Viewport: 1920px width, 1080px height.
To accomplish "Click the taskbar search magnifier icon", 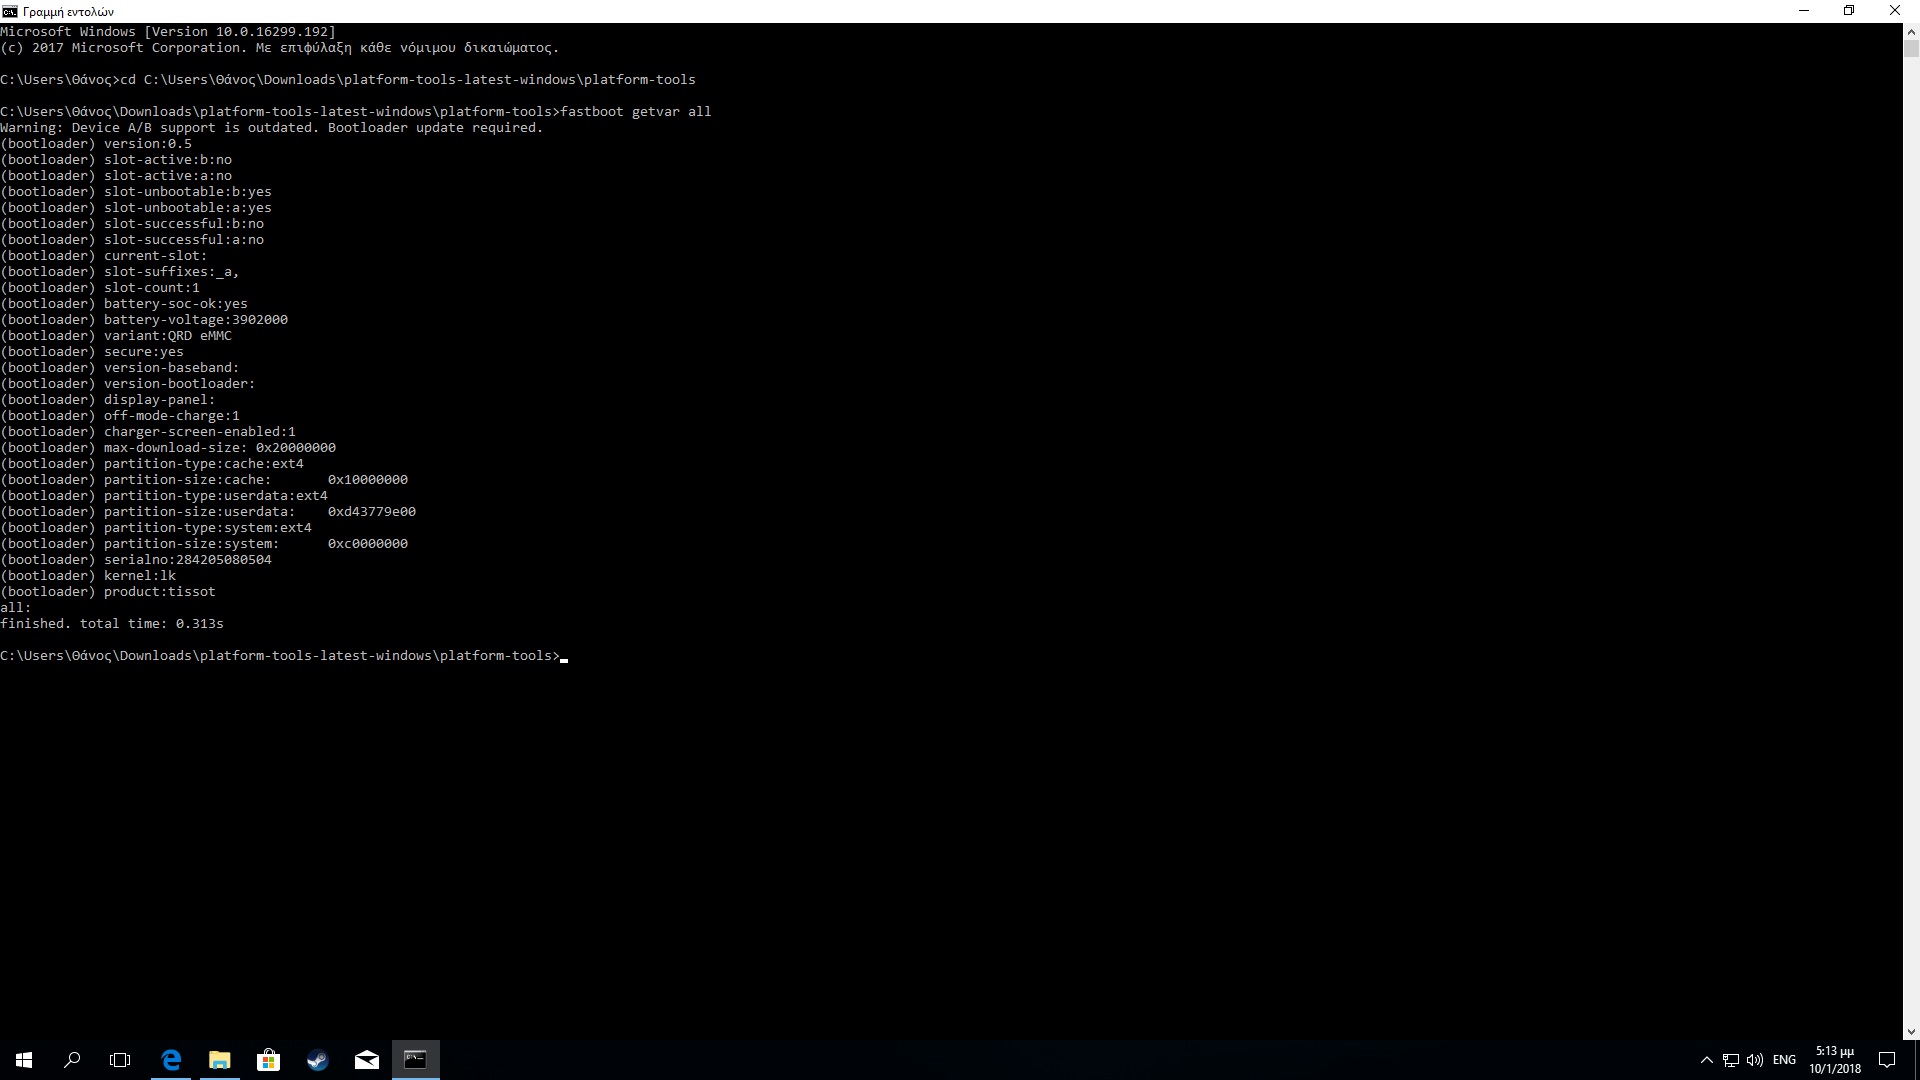I will coord(72,1060).
